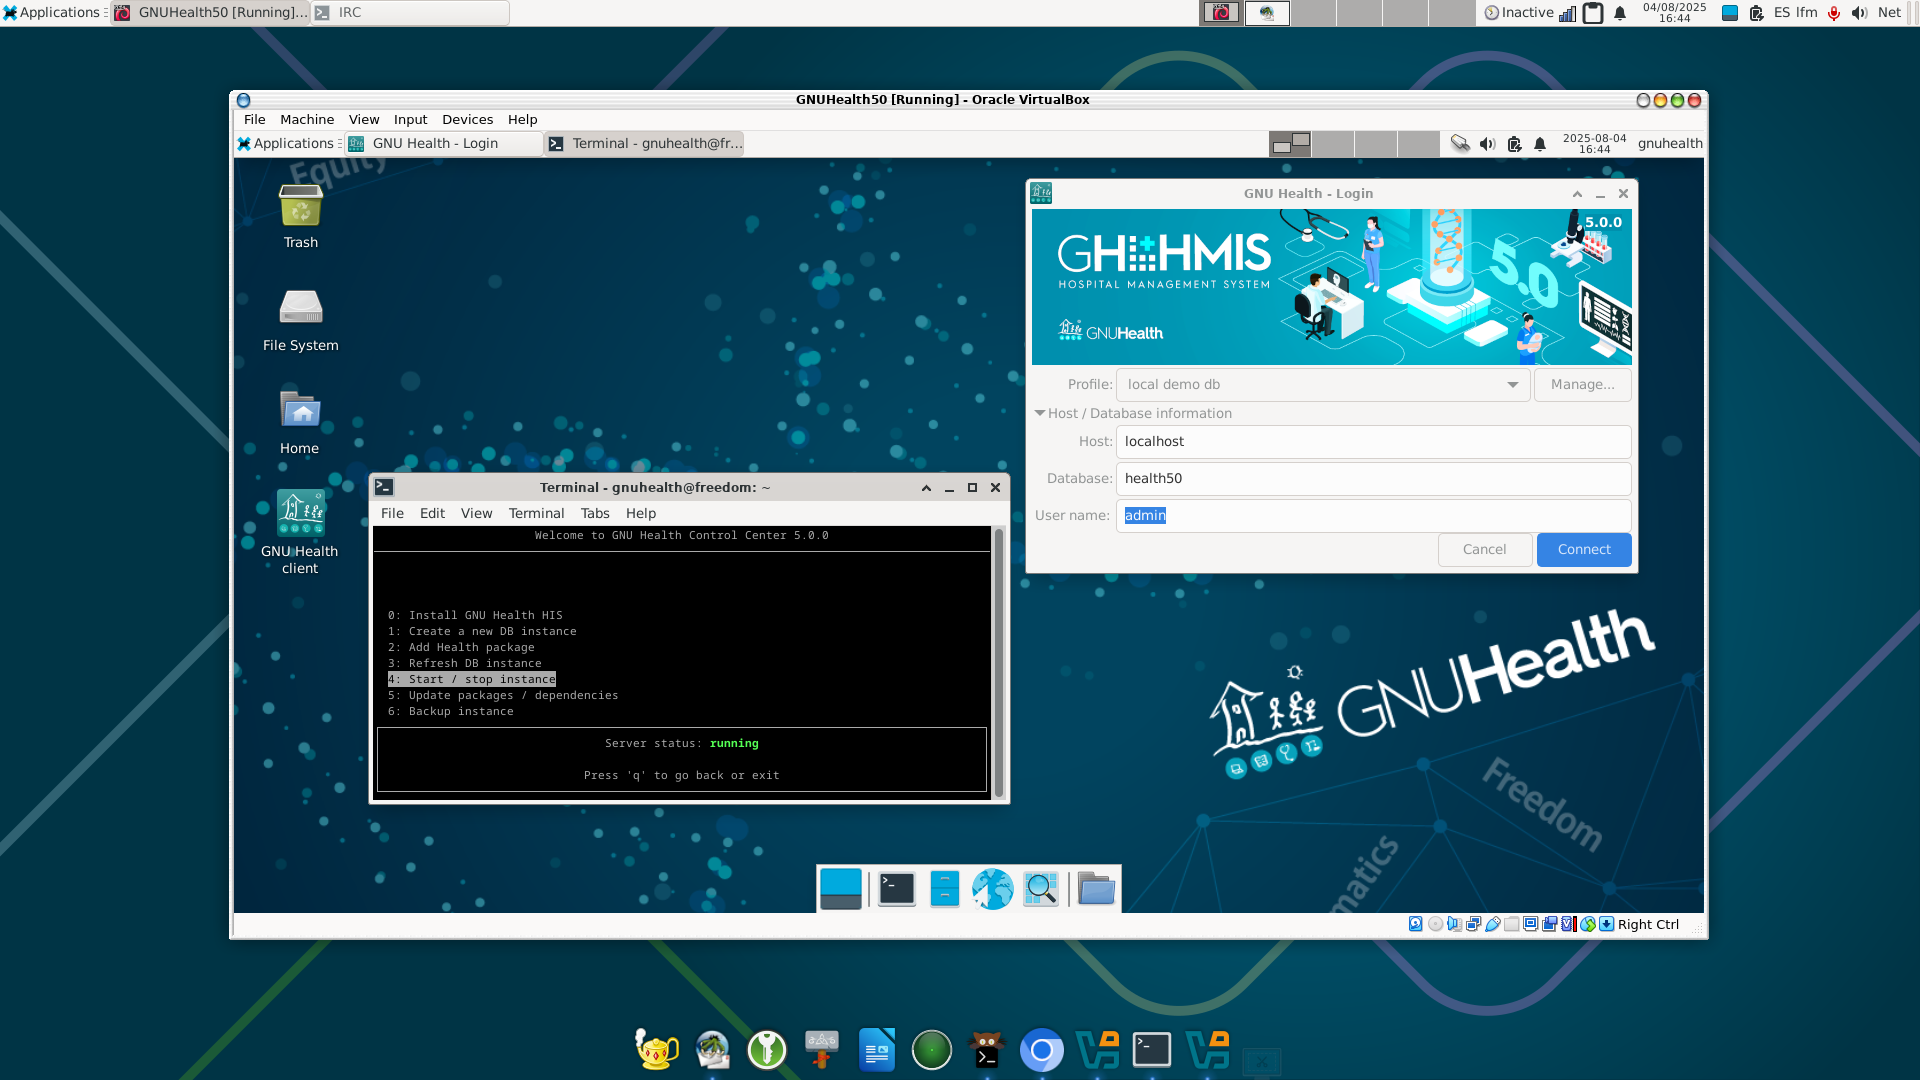Click "6: Backup instance" in terminal

[x=451, y=711]
